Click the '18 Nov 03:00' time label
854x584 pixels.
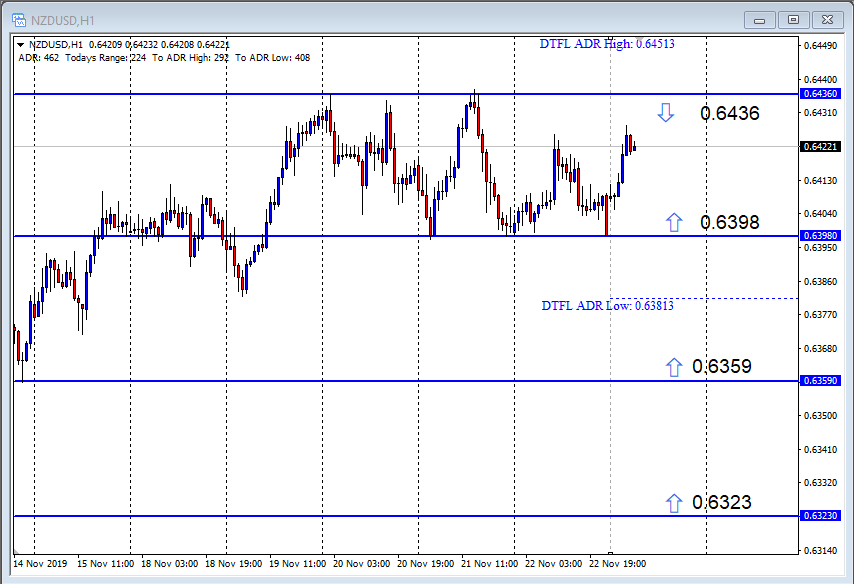tap(169, 563)
